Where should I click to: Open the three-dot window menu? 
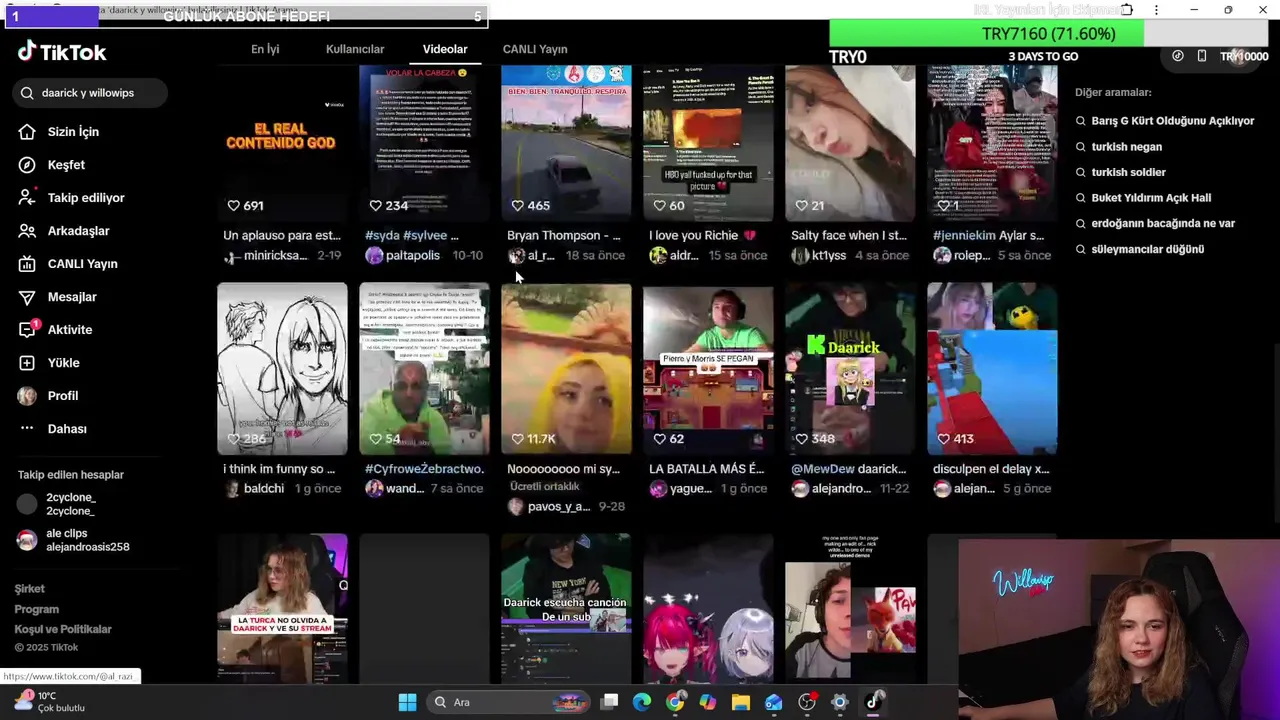(x=1156, y=10)
